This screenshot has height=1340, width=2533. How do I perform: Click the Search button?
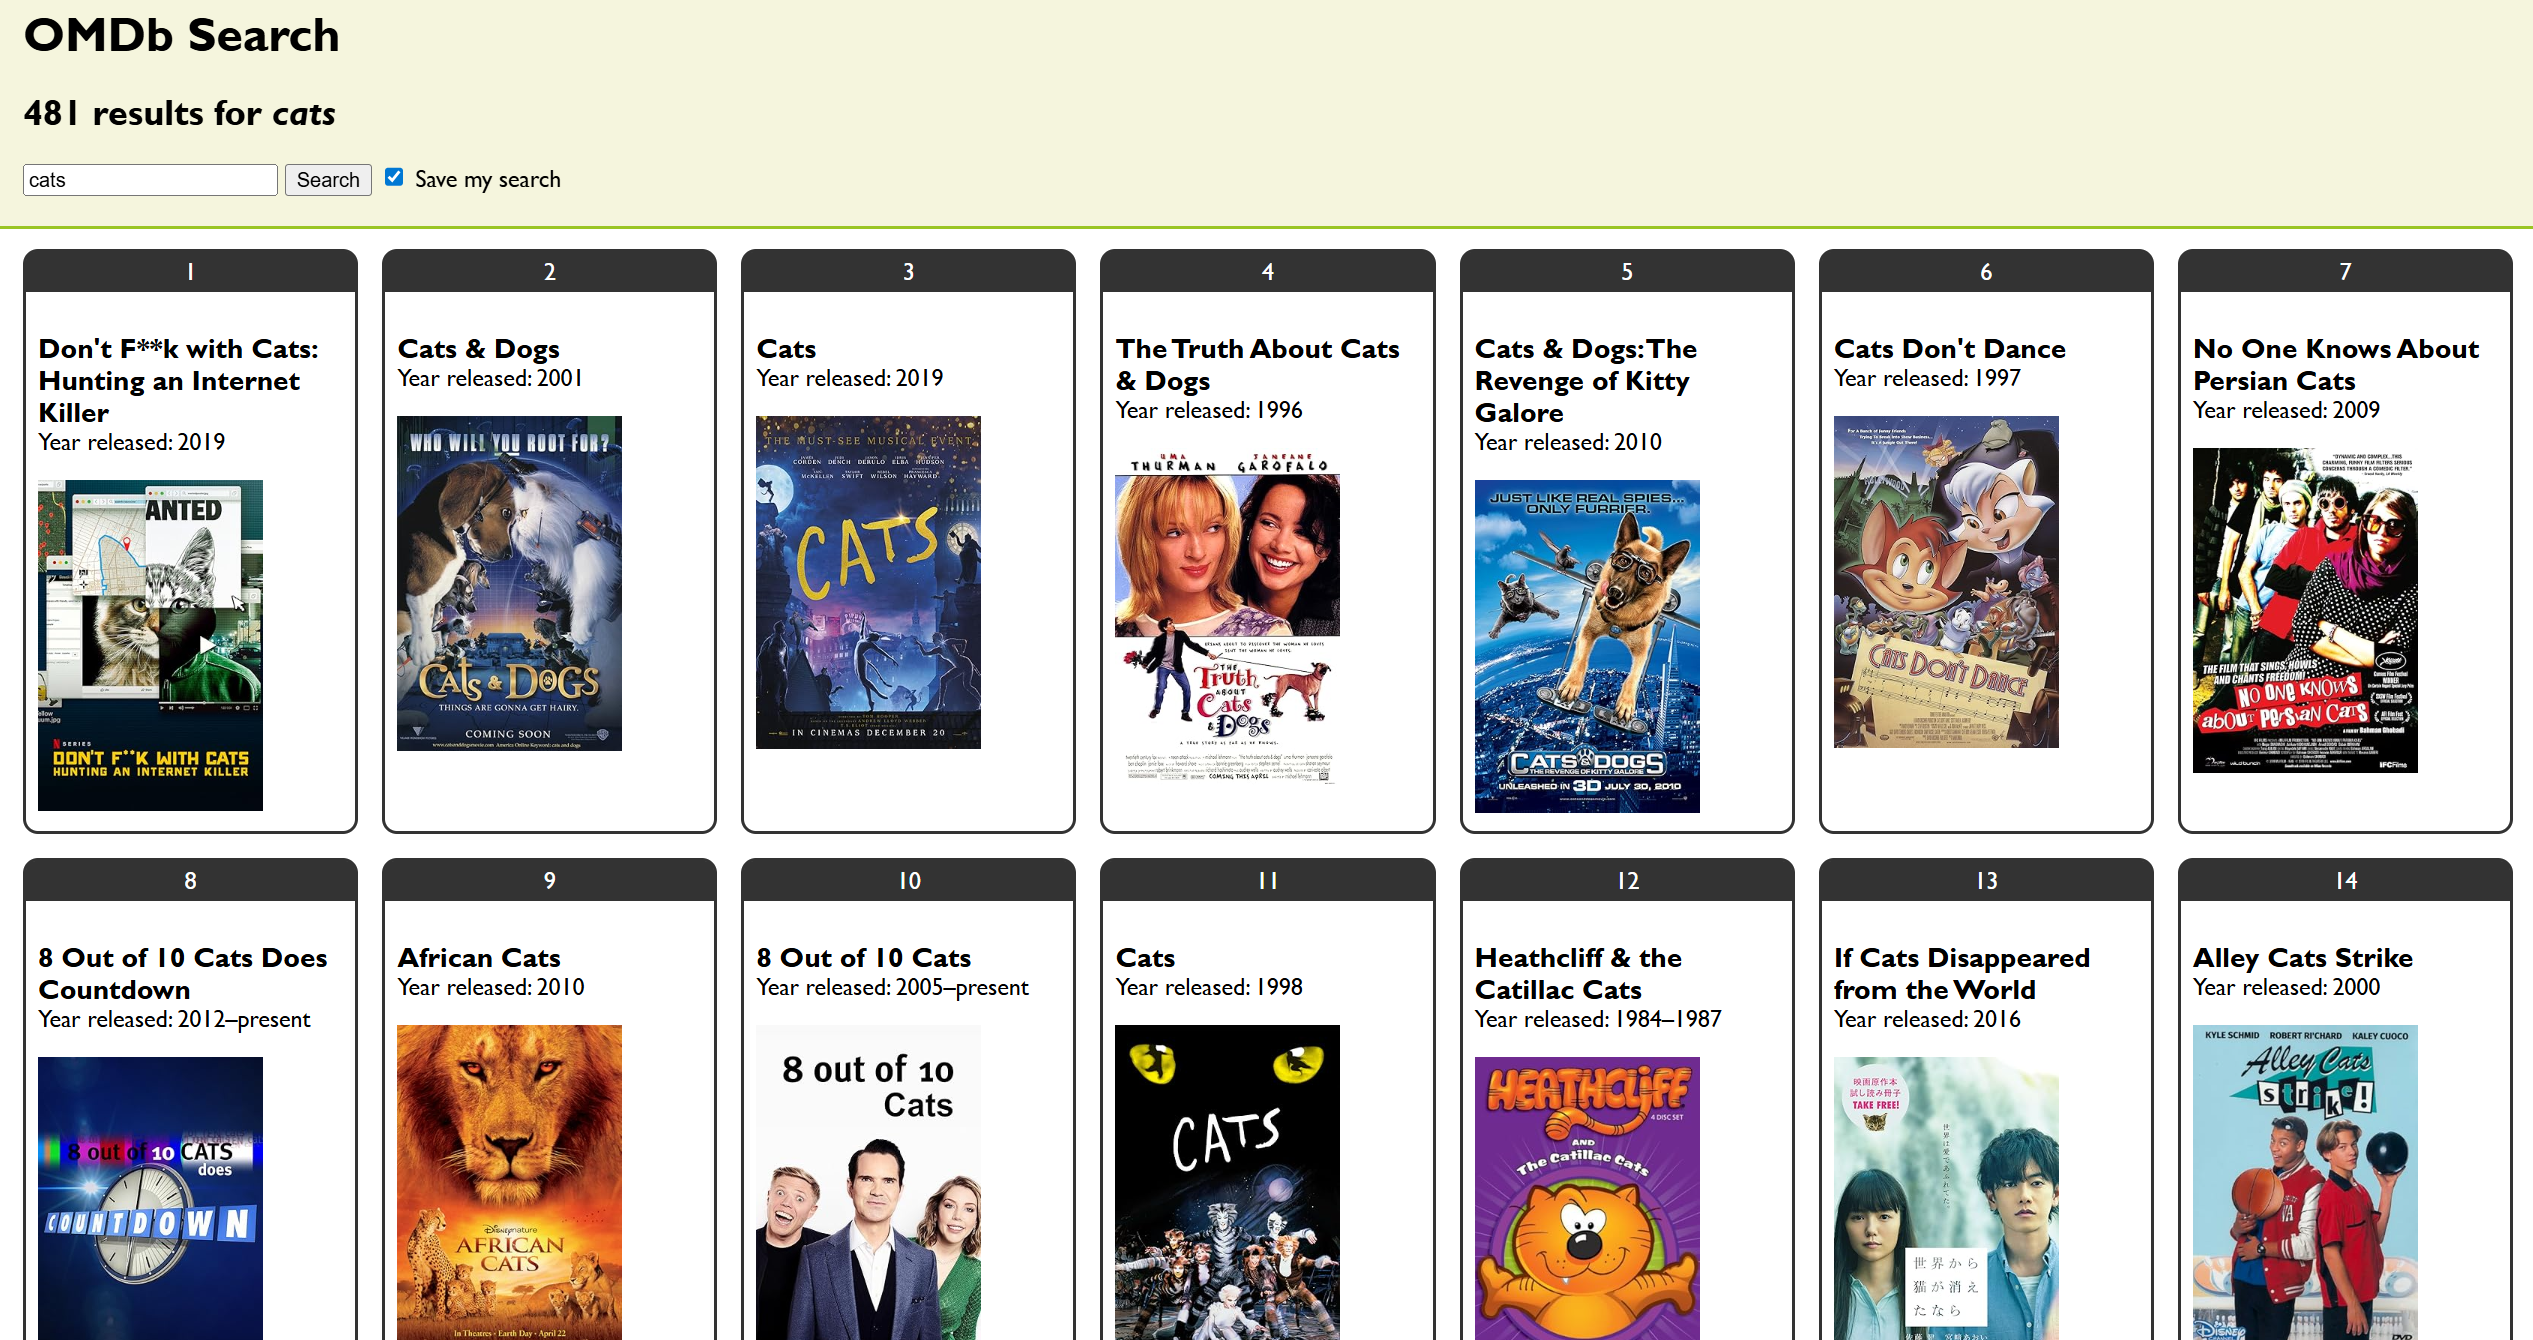click(328, 180)
